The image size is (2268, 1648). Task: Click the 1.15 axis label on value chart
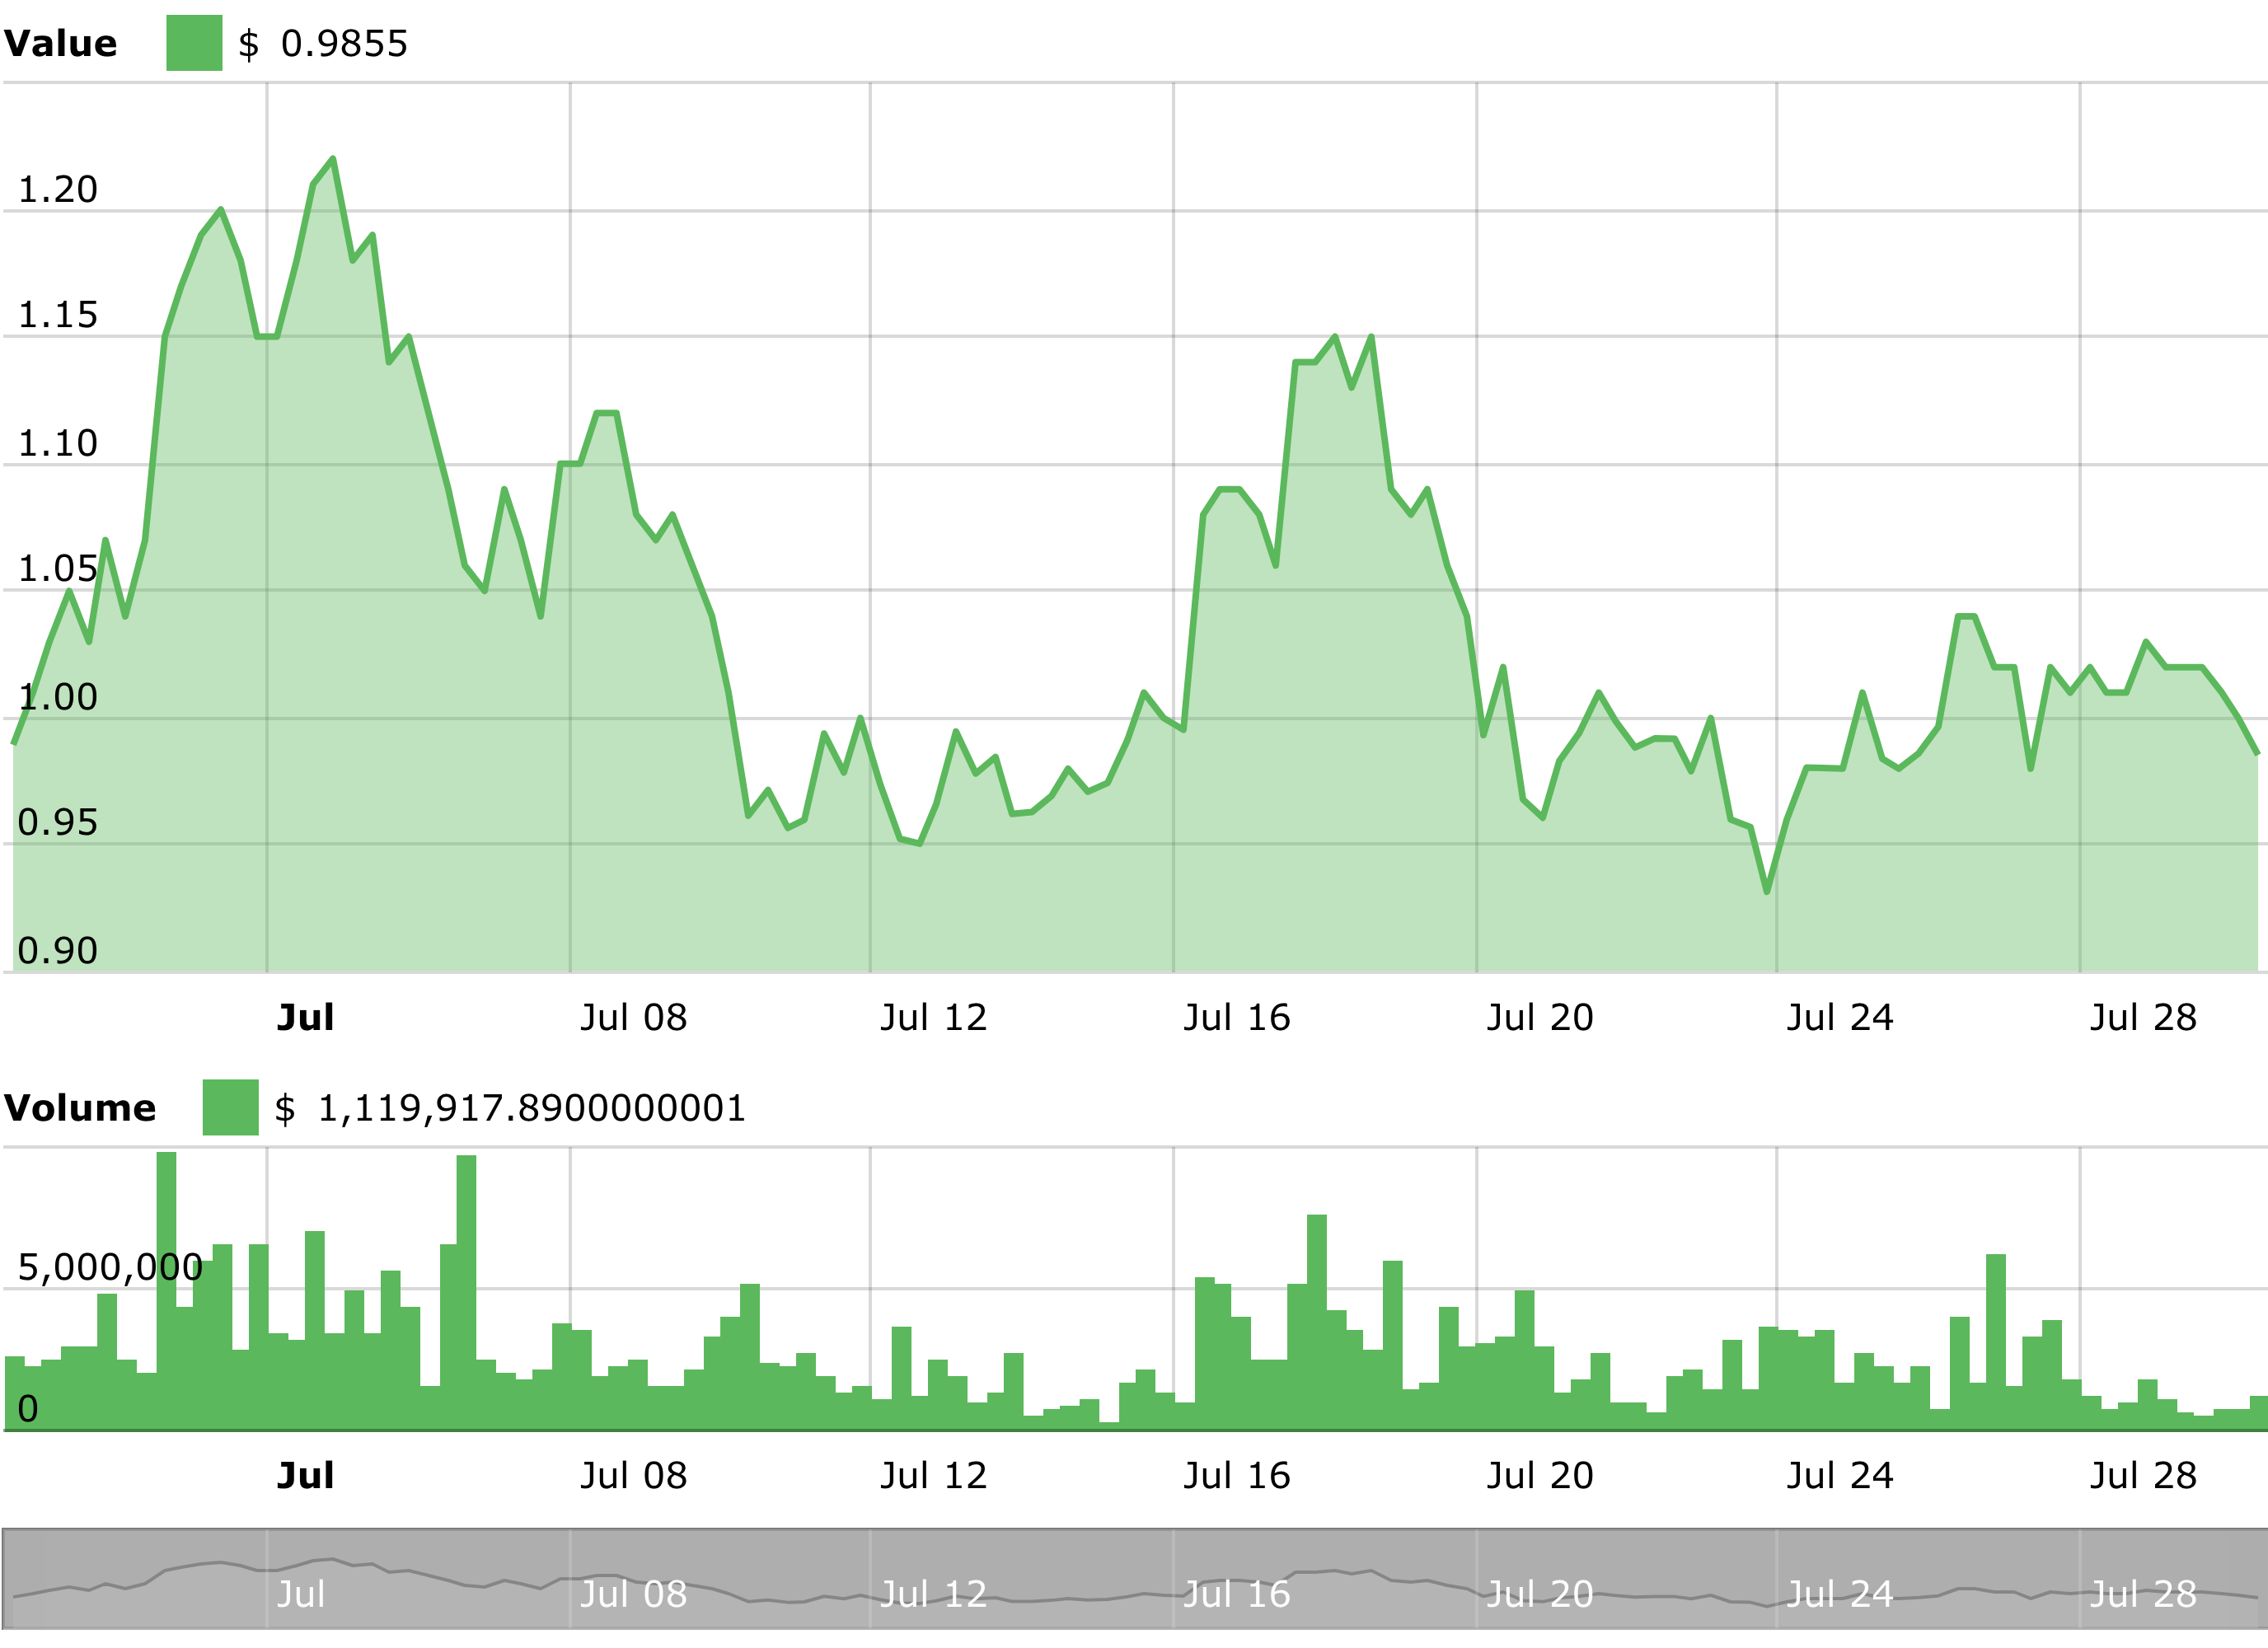click(x=58, y=315)
